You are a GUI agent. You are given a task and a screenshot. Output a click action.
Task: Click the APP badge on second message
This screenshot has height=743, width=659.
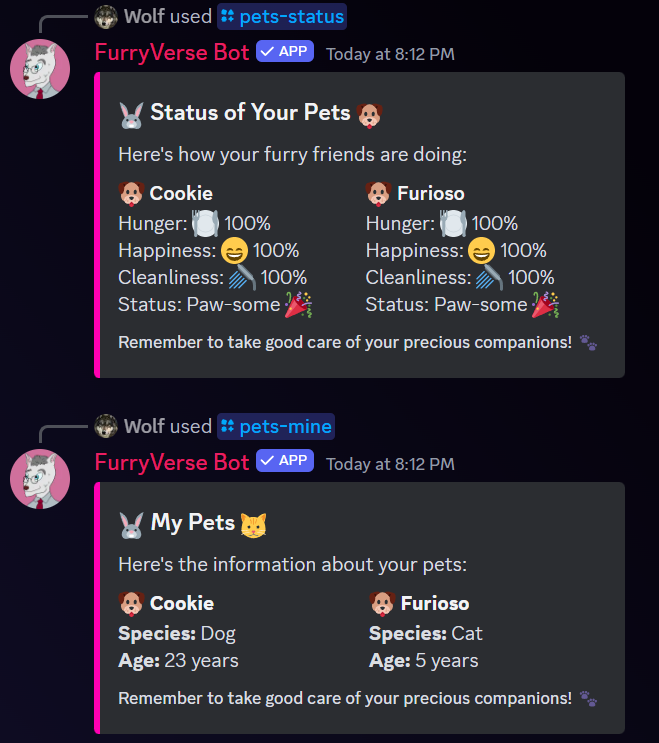[285, 461]
